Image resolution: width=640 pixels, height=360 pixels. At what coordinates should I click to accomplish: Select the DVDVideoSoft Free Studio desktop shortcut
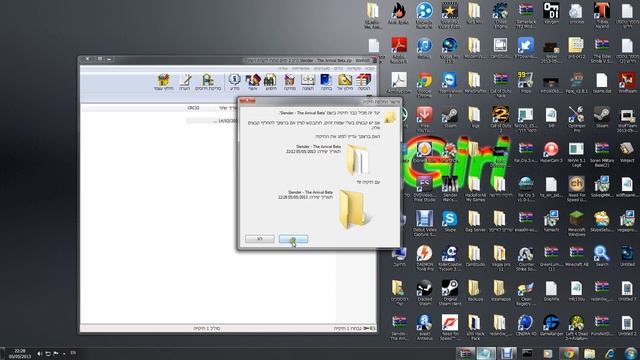pos(424,189)
